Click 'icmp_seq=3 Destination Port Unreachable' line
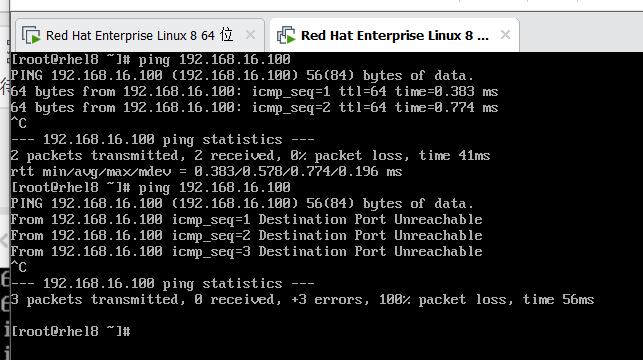Screen dimensions: 643x360 (246, 251)
